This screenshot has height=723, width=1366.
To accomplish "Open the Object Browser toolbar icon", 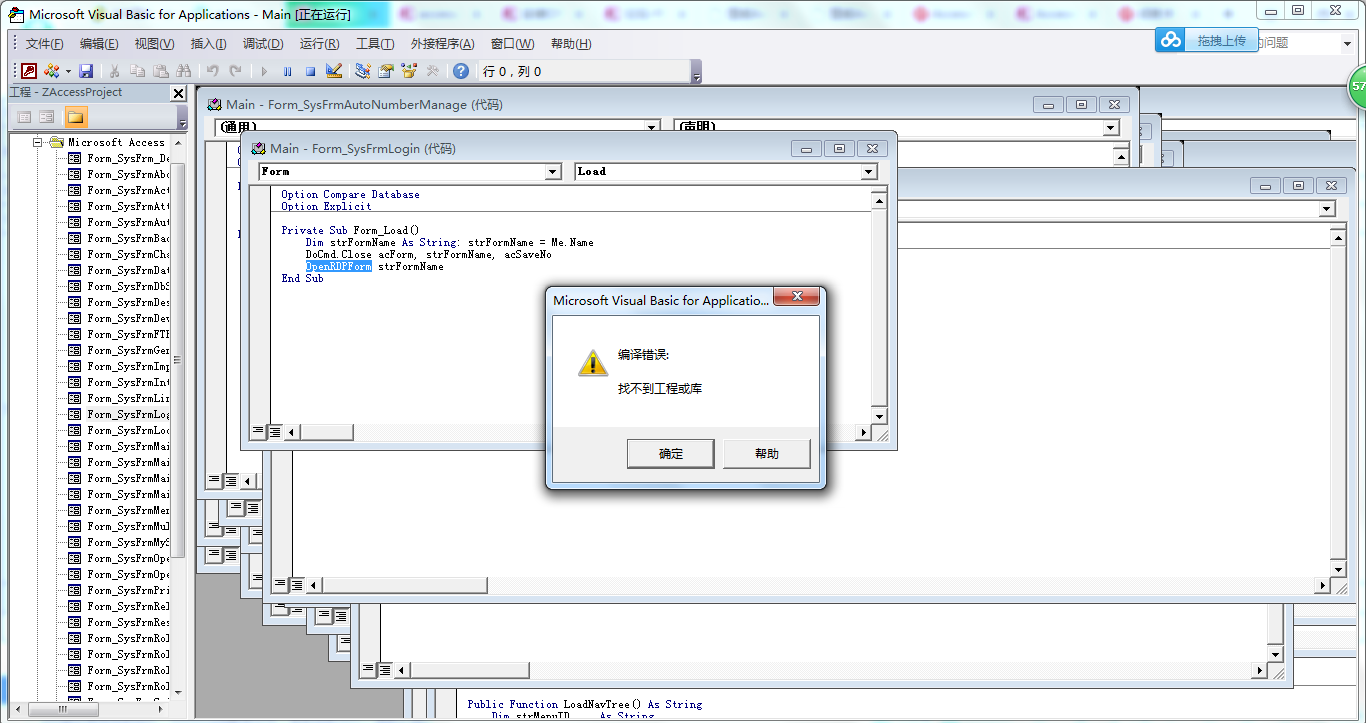I will pos(409,71).
